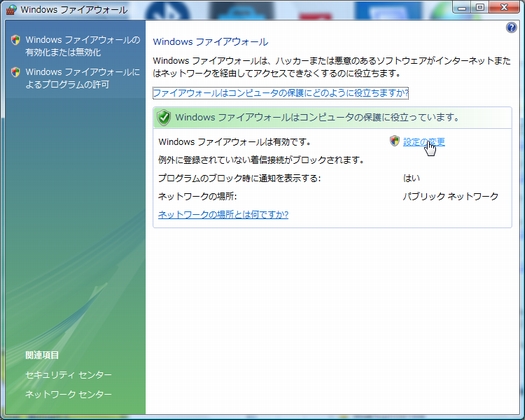Click the shield icon beside 設定の変更
The image size is (525, 420).
pyautogui.click(x=395, y=141)
